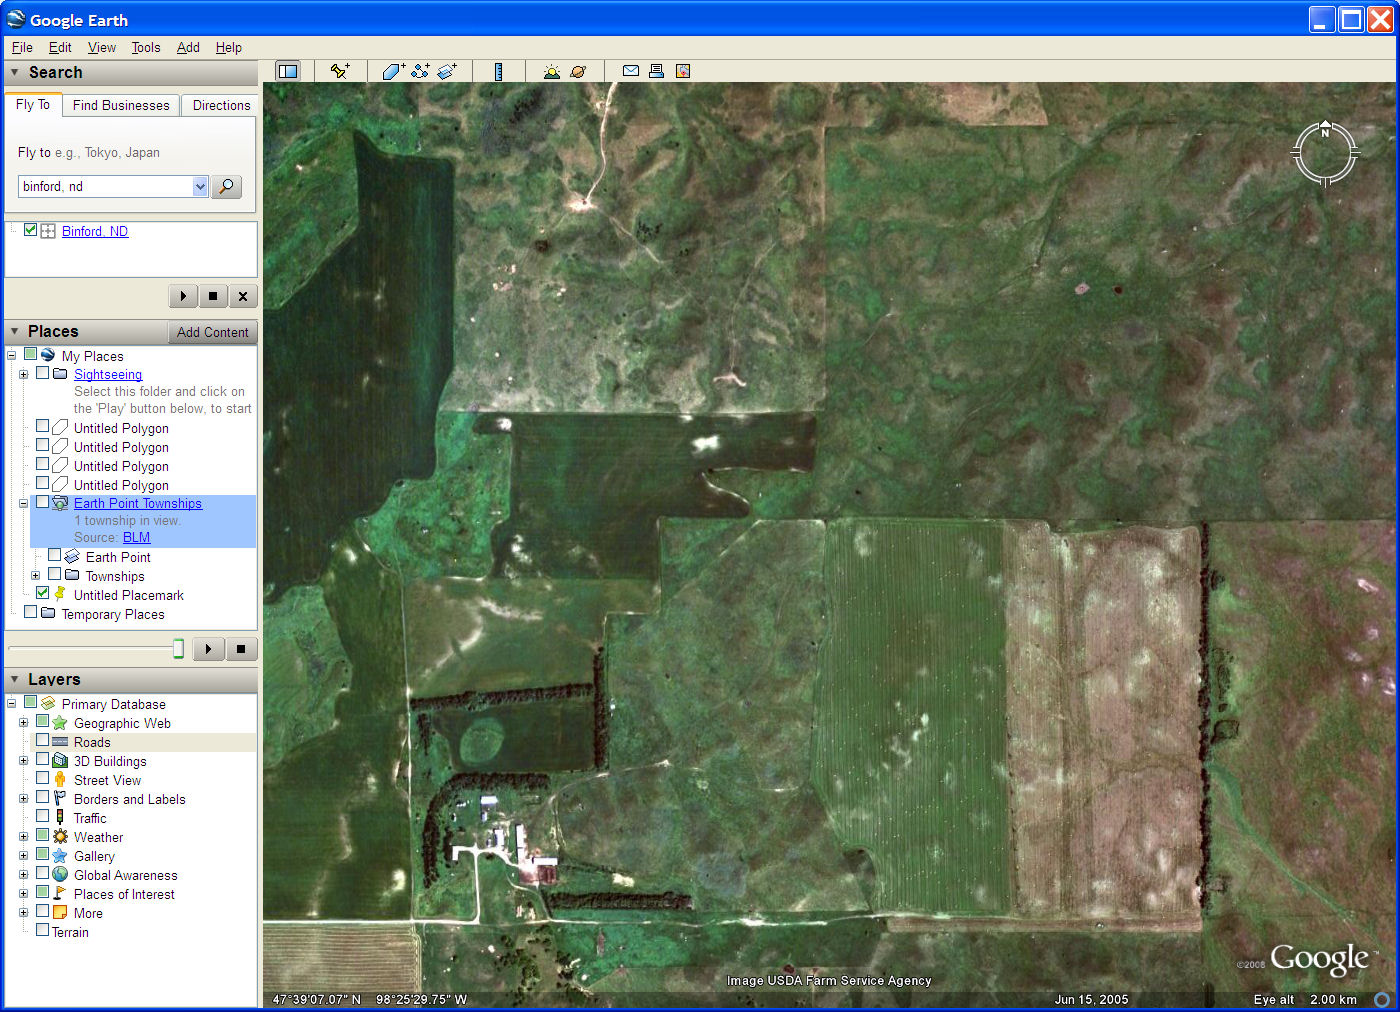The image size is (1400, 1012).
Task: Open the Tools menu
Action: (146, 47)
